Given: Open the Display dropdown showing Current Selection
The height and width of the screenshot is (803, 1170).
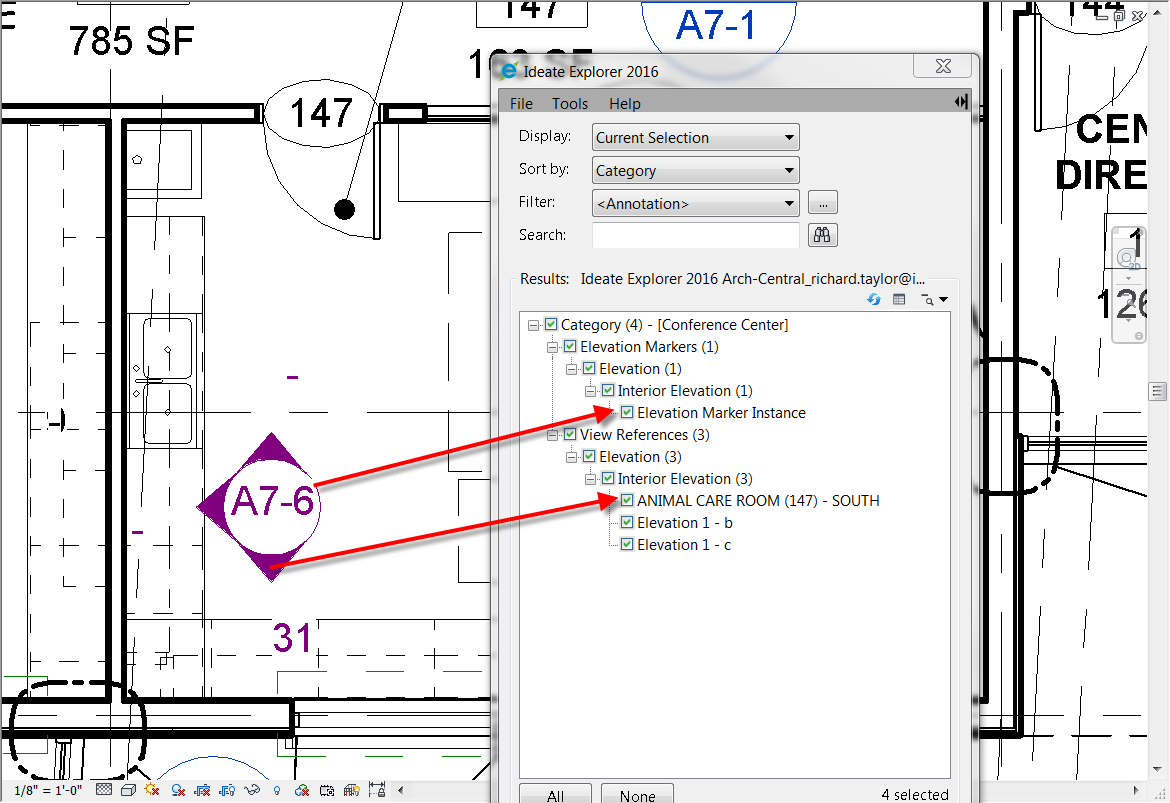Looking at the screenshot, I should [696, 138].
